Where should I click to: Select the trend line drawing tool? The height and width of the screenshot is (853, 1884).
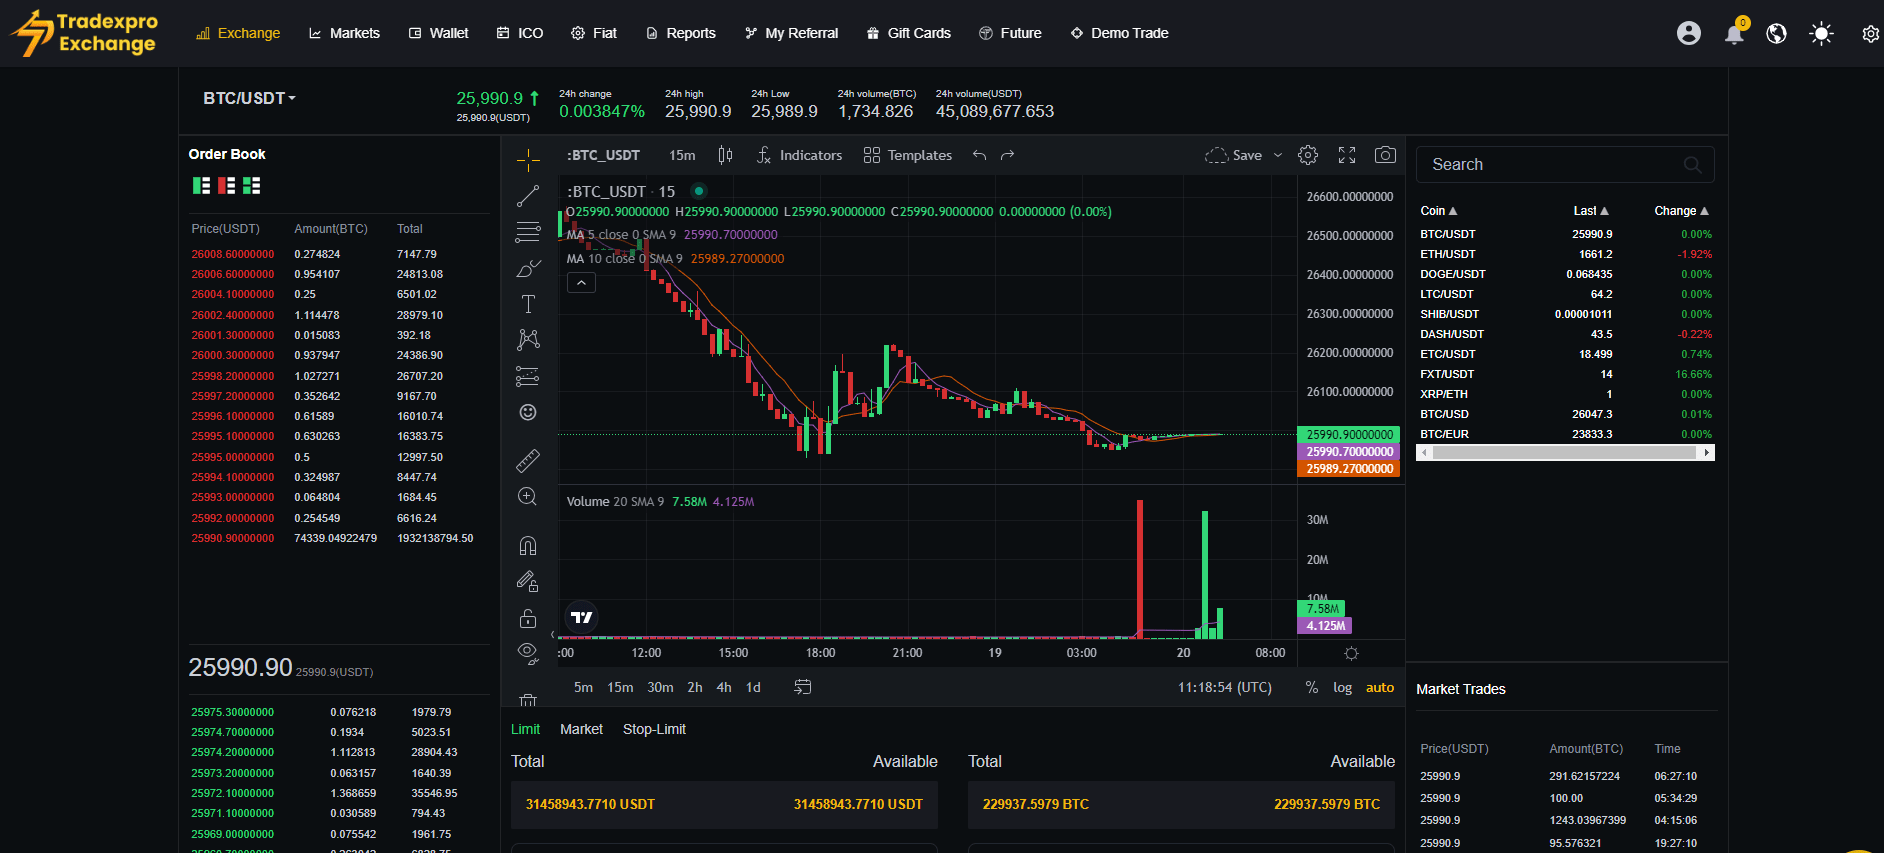click(x=528, y=196)
